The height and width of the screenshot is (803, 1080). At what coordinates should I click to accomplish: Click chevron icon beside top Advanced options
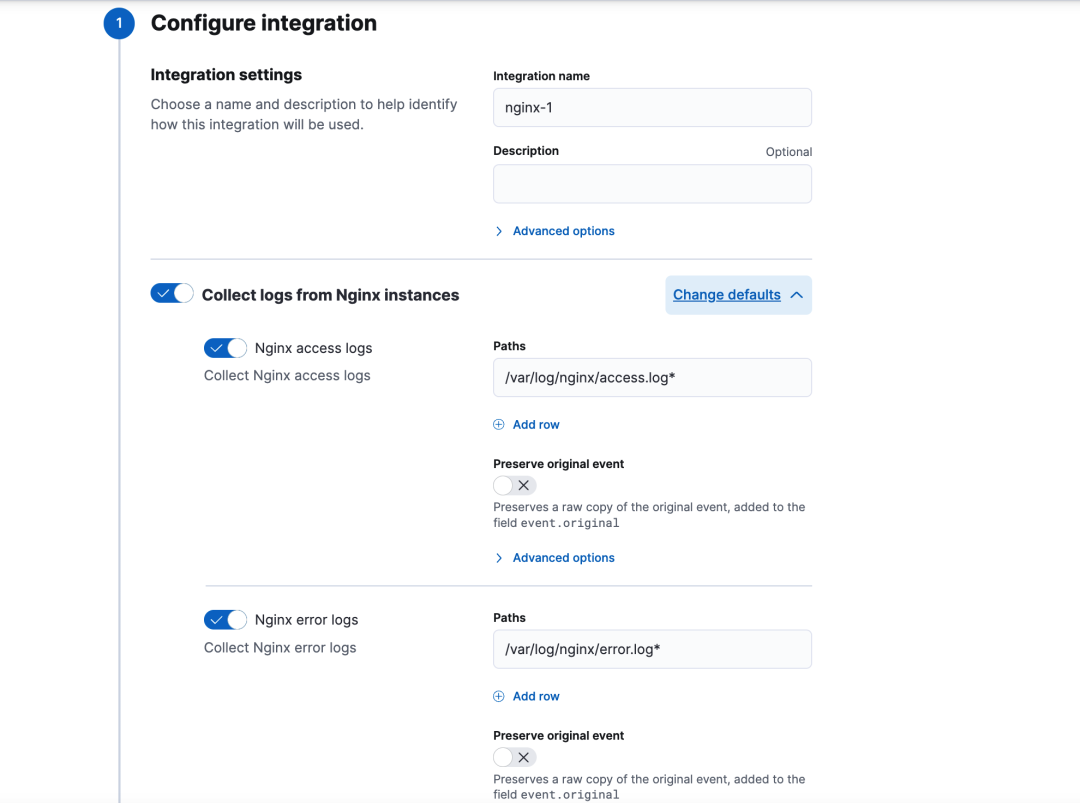coord(499,231)
